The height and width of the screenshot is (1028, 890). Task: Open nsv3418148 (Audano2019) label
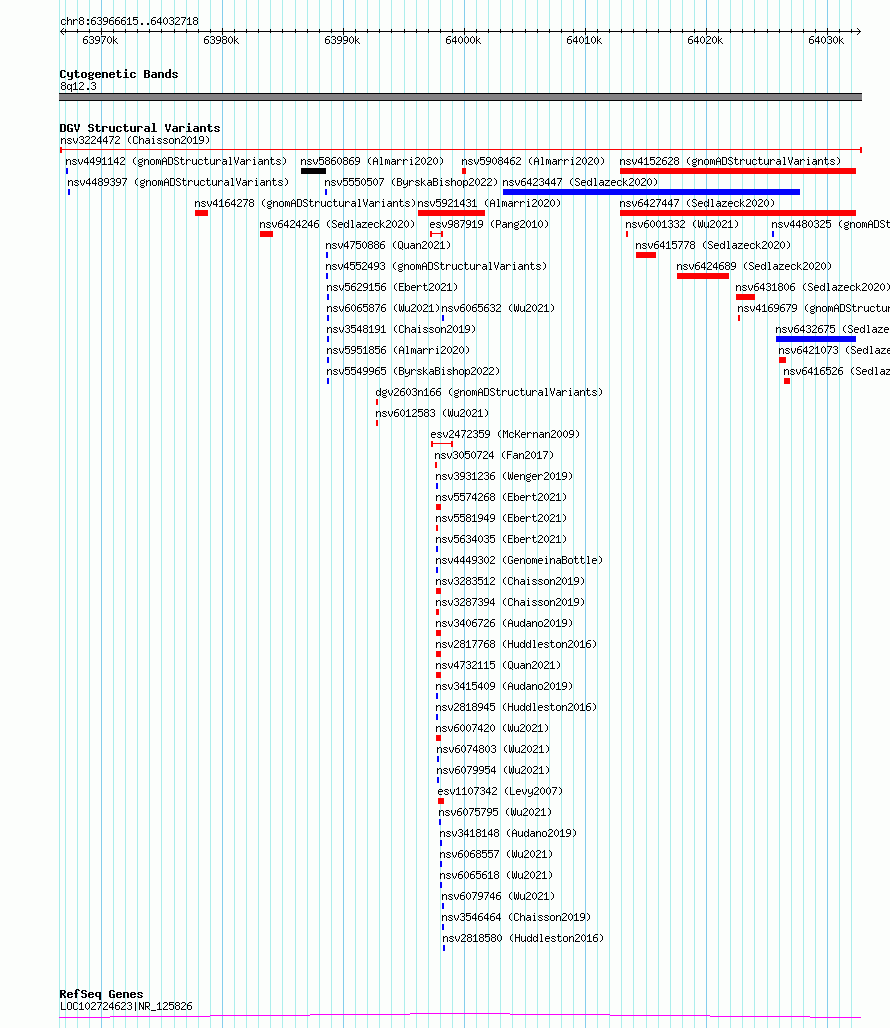508,833
